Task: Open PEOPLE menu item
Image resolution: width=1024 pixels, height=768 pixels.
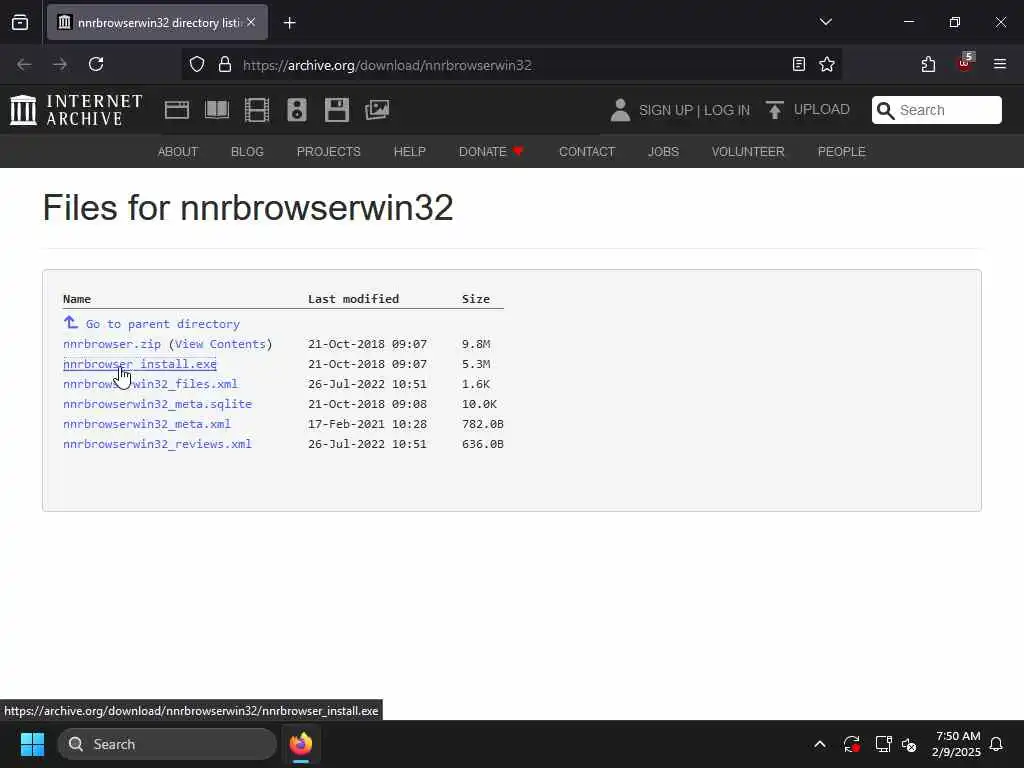Action: [x=841, y=152]
